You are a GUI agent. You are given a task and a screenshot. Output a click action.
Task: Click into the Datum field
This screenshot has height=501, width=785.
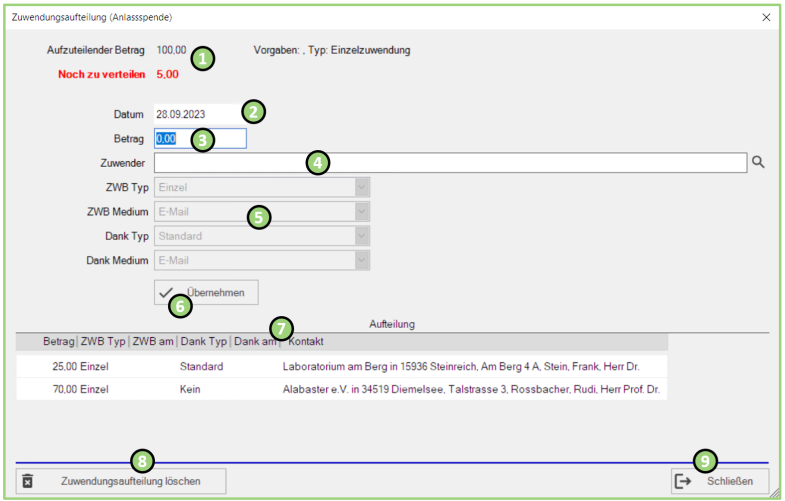[x=195, y=114]
